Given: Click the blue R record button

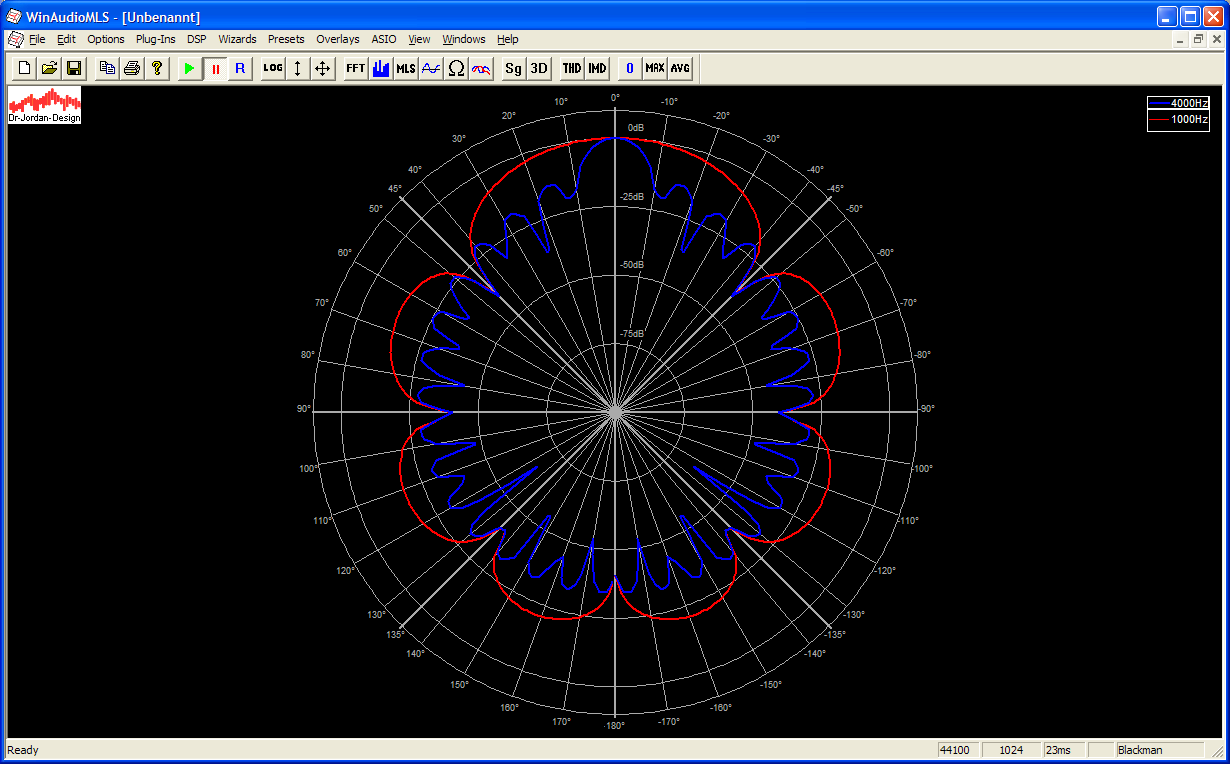Looking at the screenshot, I should (x=240, y=68).
